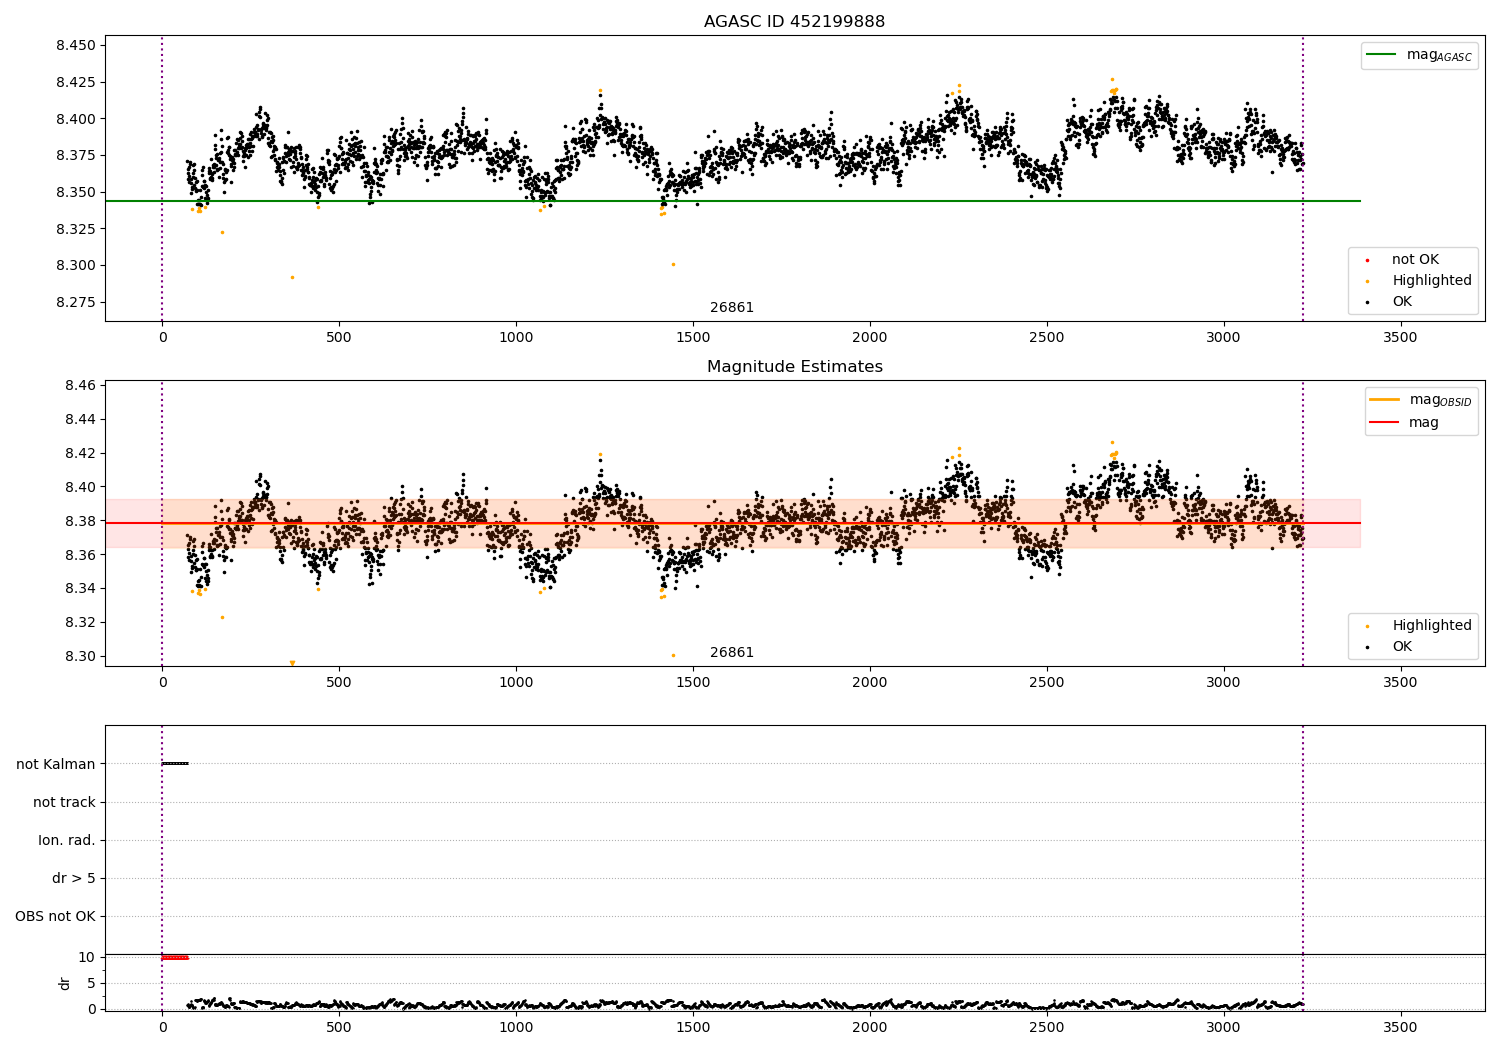Viewport: 1500px width, 1050px height.
Task: Click the 'Magnitude Estimates' plot title
Action: (794, 367)
